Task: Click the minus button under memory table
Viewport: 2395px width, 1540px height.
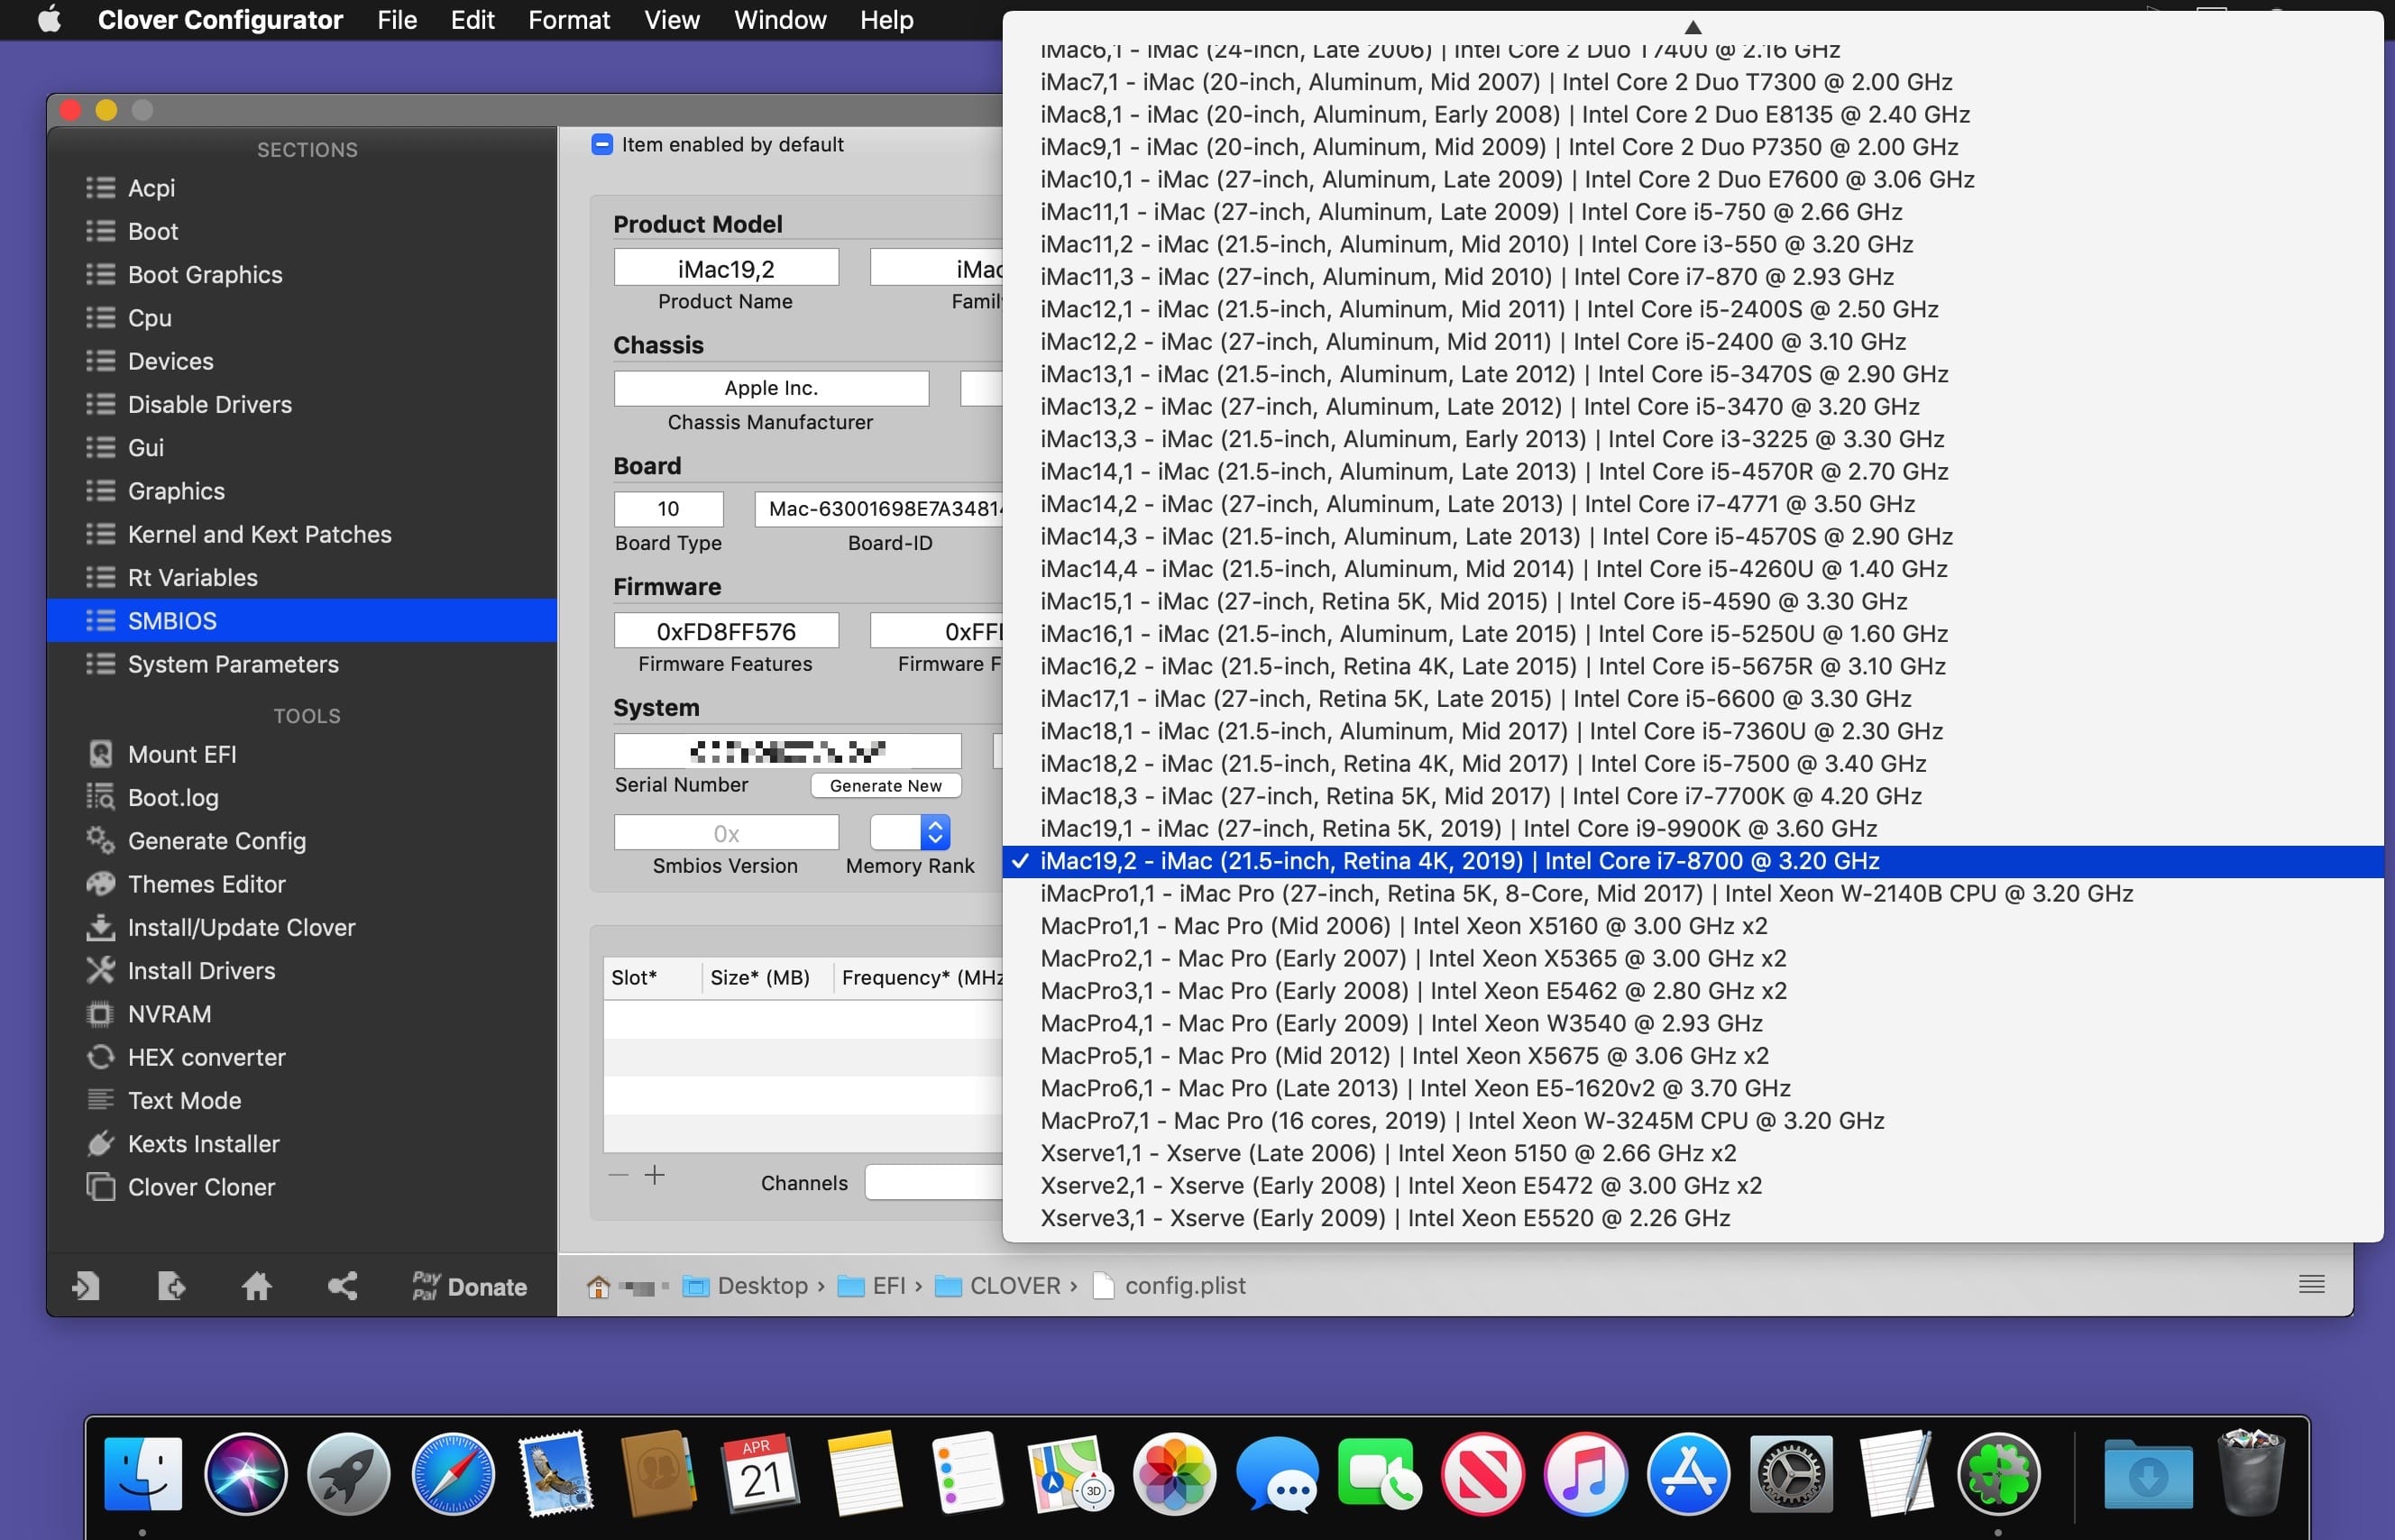Action: point(618,1175)
